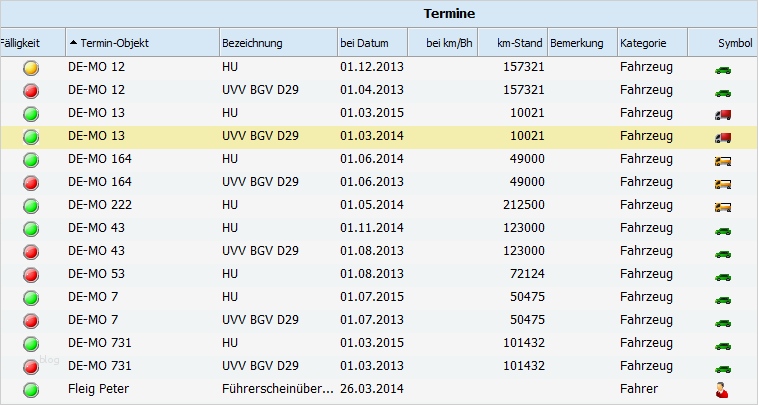Click the red truck symbol in the highlighted DE-MO 13 row
758x405 pixels.
pos(723,137)
